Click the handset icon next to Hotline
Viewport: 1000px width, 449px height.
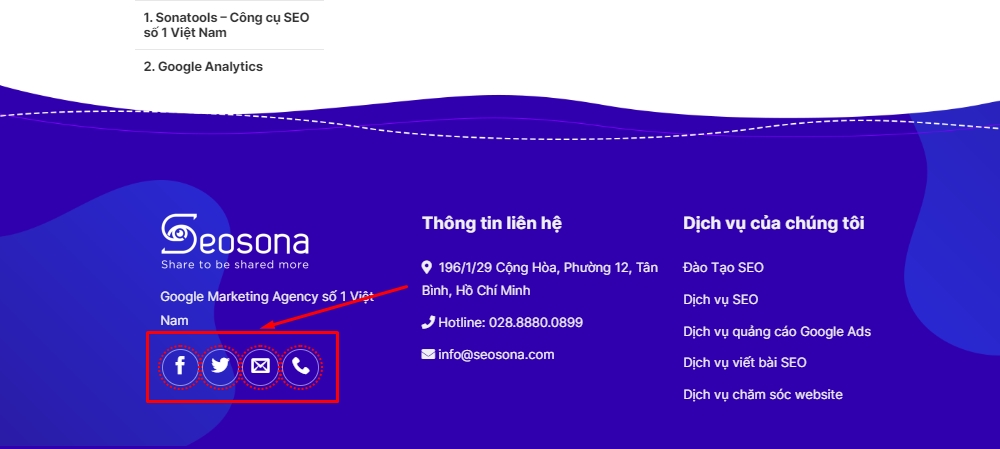[x=428, y=323]
